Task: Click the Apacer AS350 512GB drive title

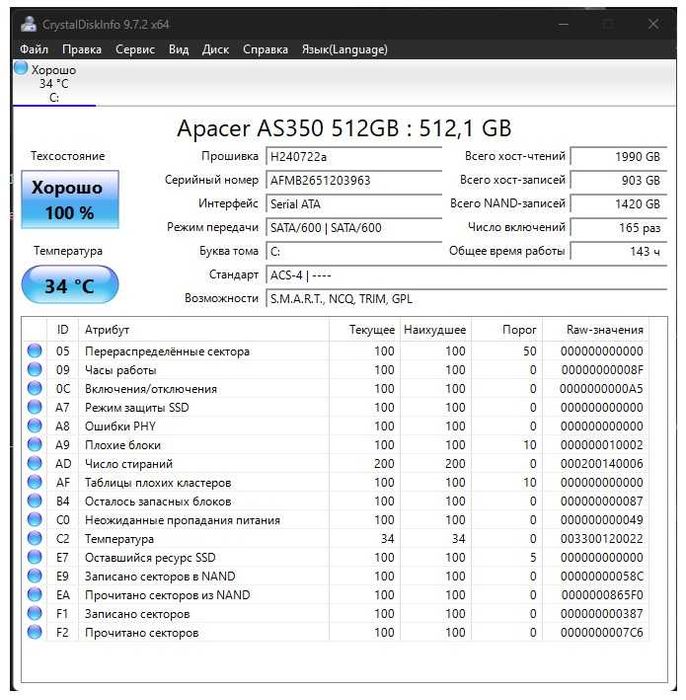Action: coord(344,129)
